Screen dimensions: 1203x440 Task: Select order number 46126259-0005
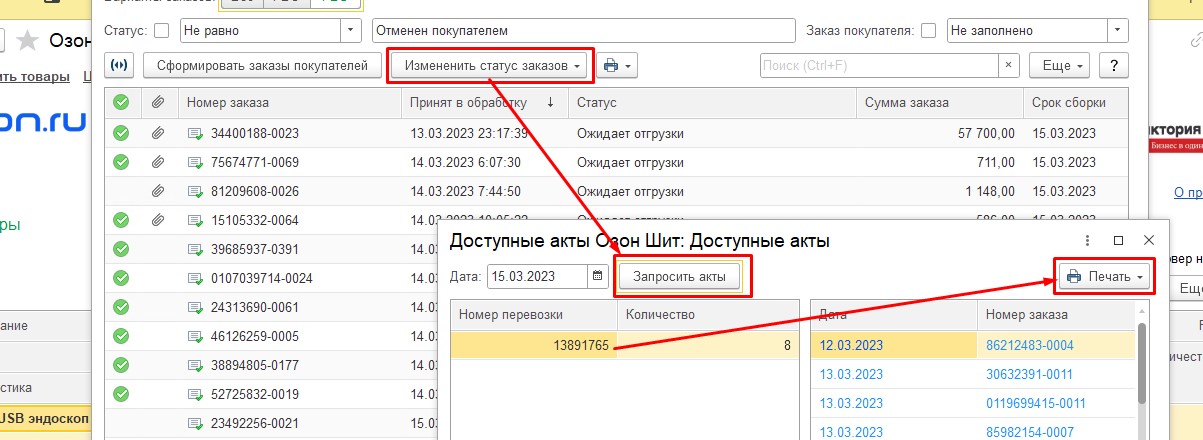pyautogui.click(x=255, y=336)
